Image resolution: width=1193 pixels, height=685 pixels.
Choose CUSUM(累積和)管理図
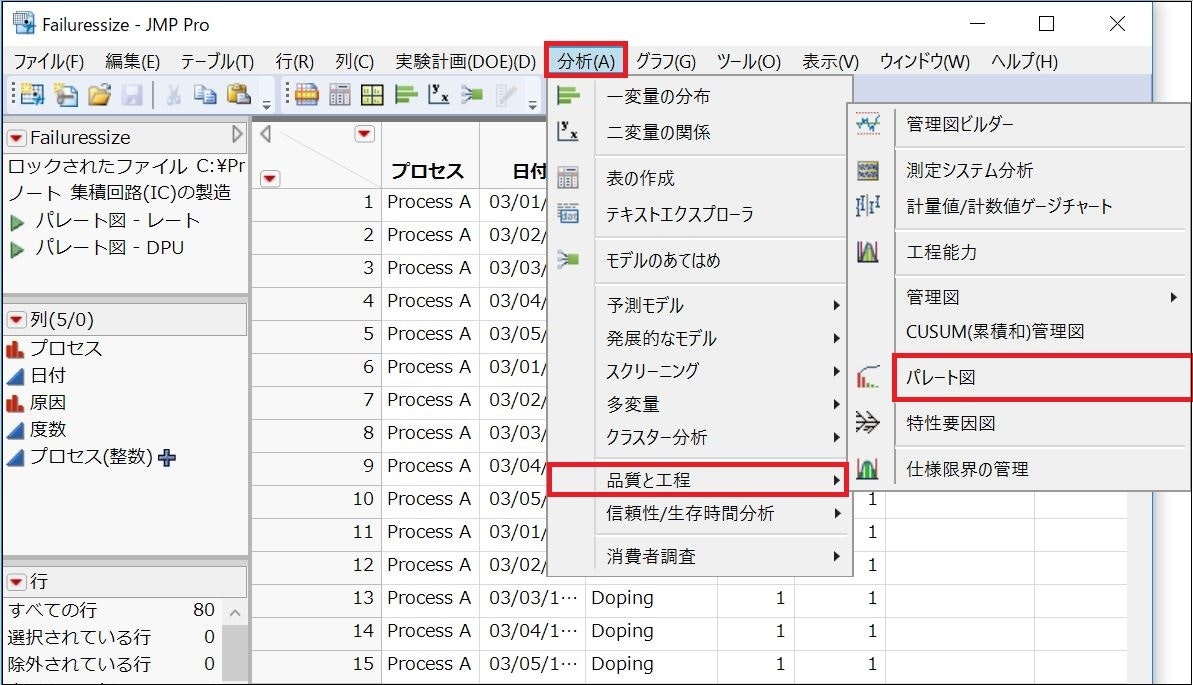[x=994, y=331]
